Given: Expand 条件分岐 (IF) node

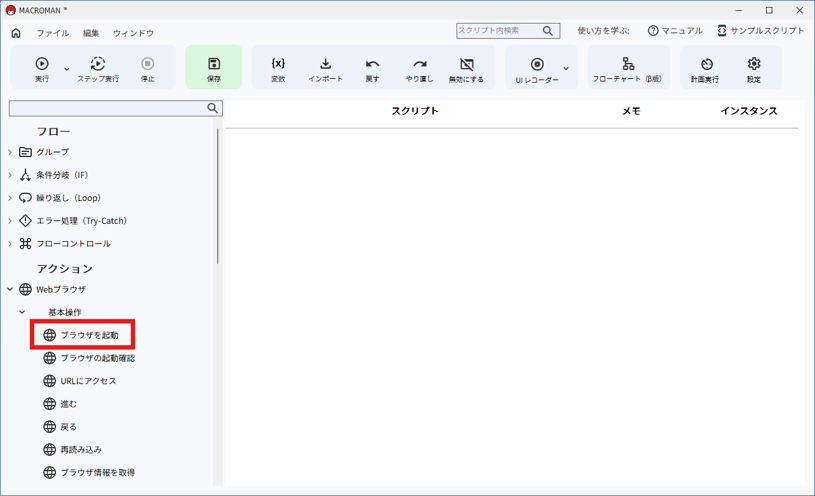Looking at the screenshot, I should [10, 175].
